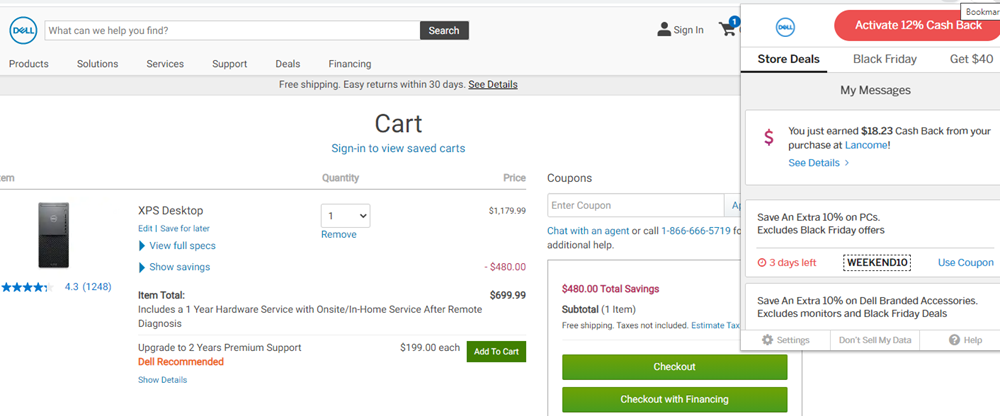Click the XPS Desktop product name

pyautogui.click(x=170, y=211)
